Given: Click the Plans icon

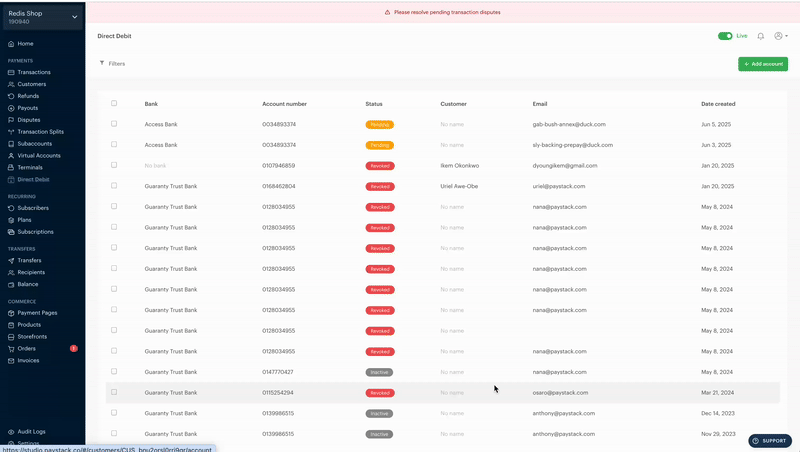Looking at the screenshot, I should point(11,220).
